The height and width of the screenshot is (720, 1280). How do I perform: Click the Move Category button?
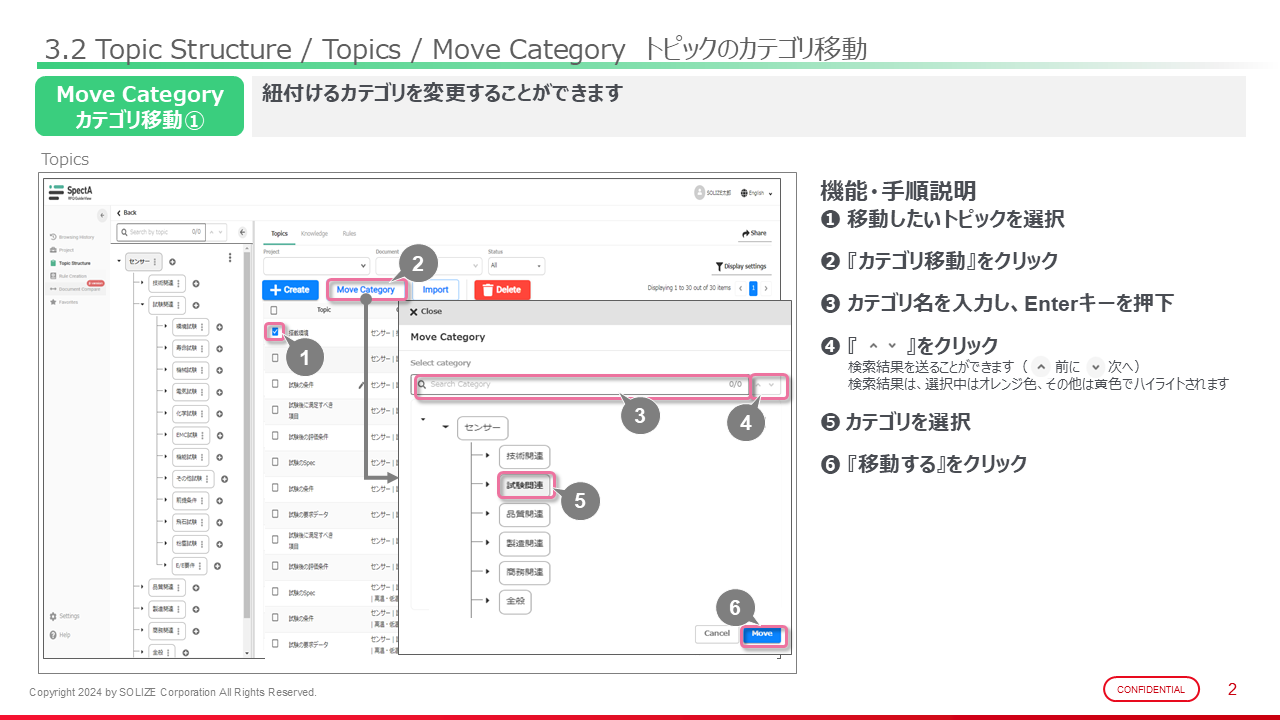[365, 290]
